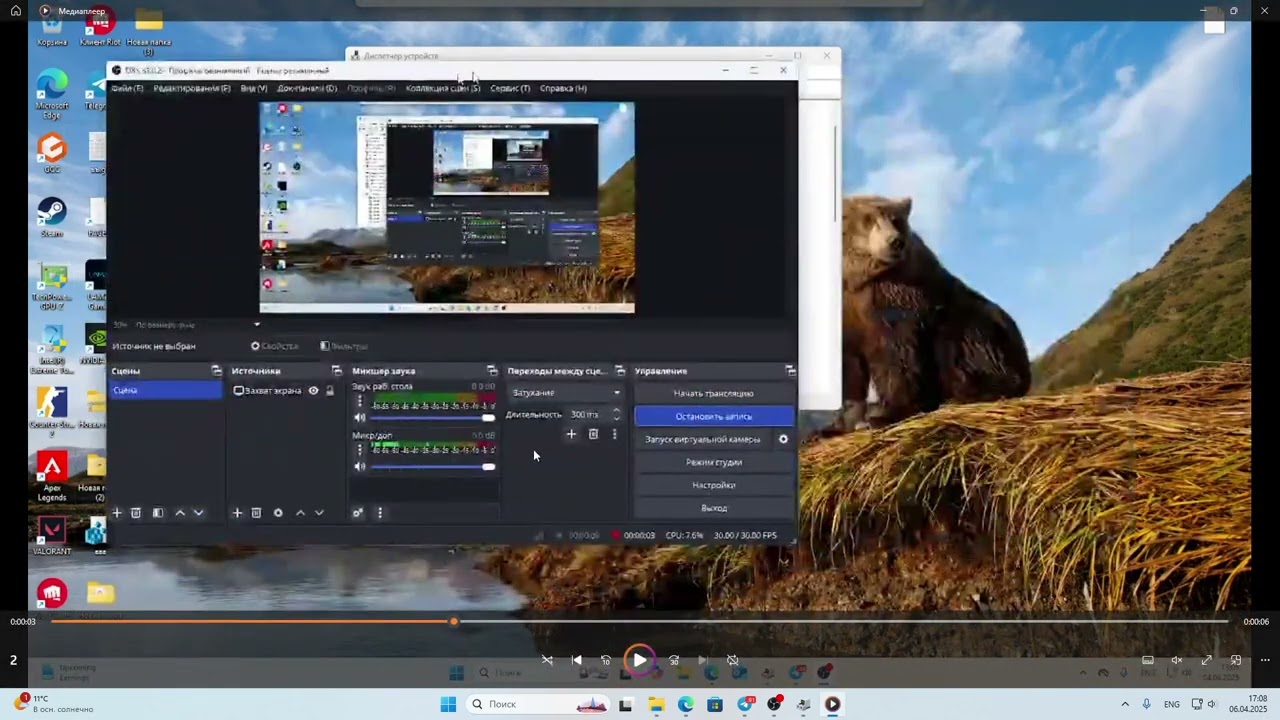Image resolution: width=1280 pixels, height=720 pixels.
Task: Open Редактирование menu in OBS
Action: coord(192,88)
